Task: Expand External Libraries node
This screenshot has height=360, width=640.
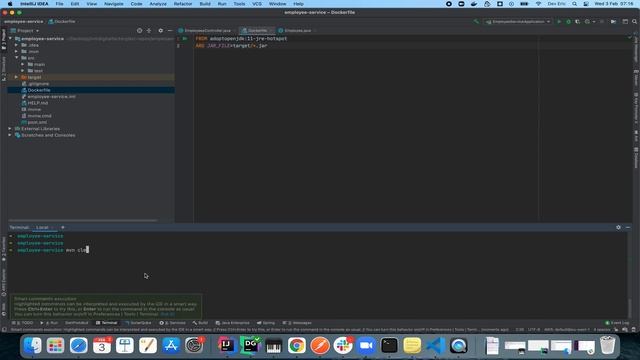Action: (x=11, y=129)
